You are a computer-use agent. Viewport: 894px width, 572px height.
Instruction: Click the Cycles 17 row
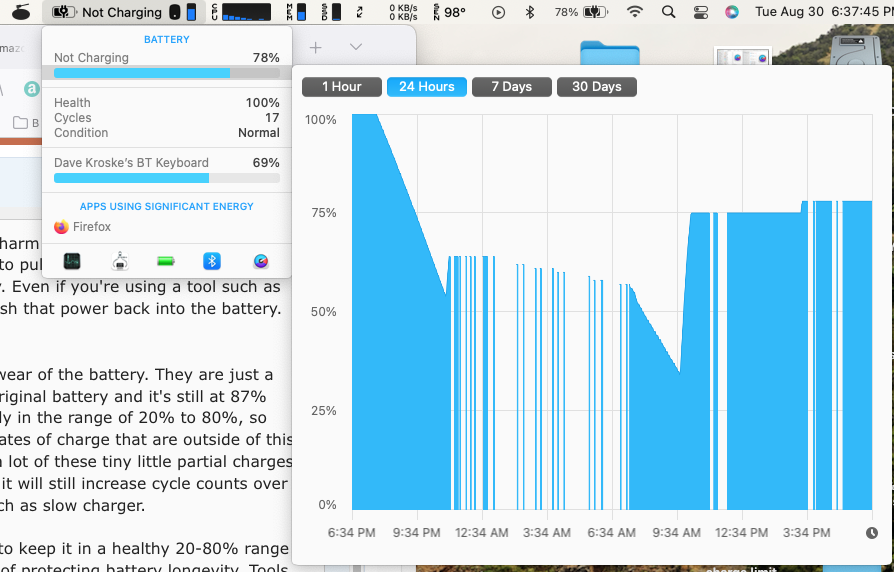[166, 117]
